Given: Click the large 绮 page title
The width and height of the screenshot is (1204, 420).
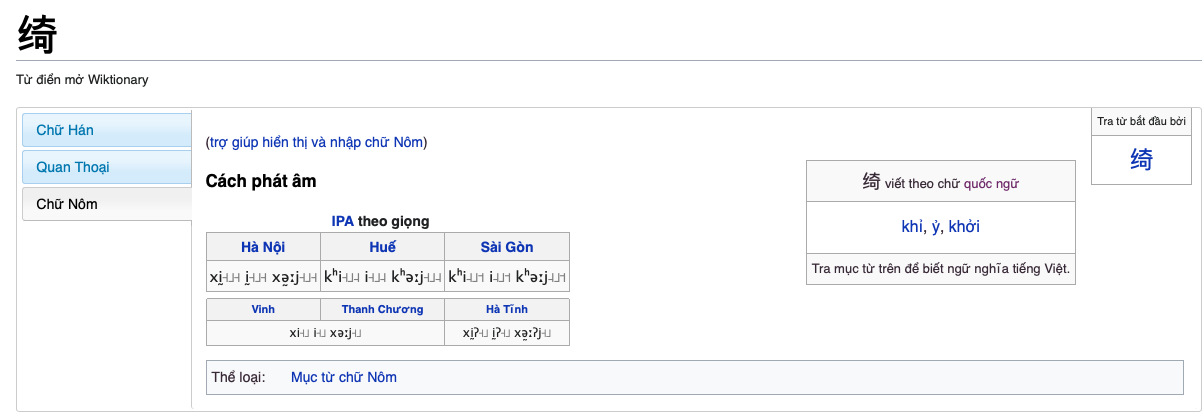Looking at the screenshot, I should coord(38,34).
